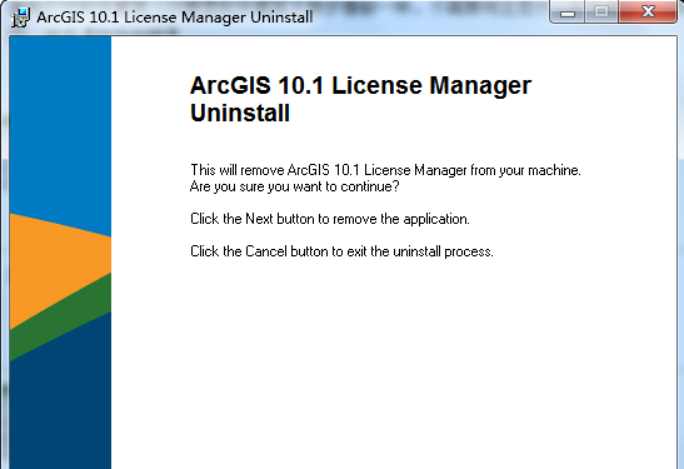
Task: Click the window title text in title bar
Action: [174, 17]
